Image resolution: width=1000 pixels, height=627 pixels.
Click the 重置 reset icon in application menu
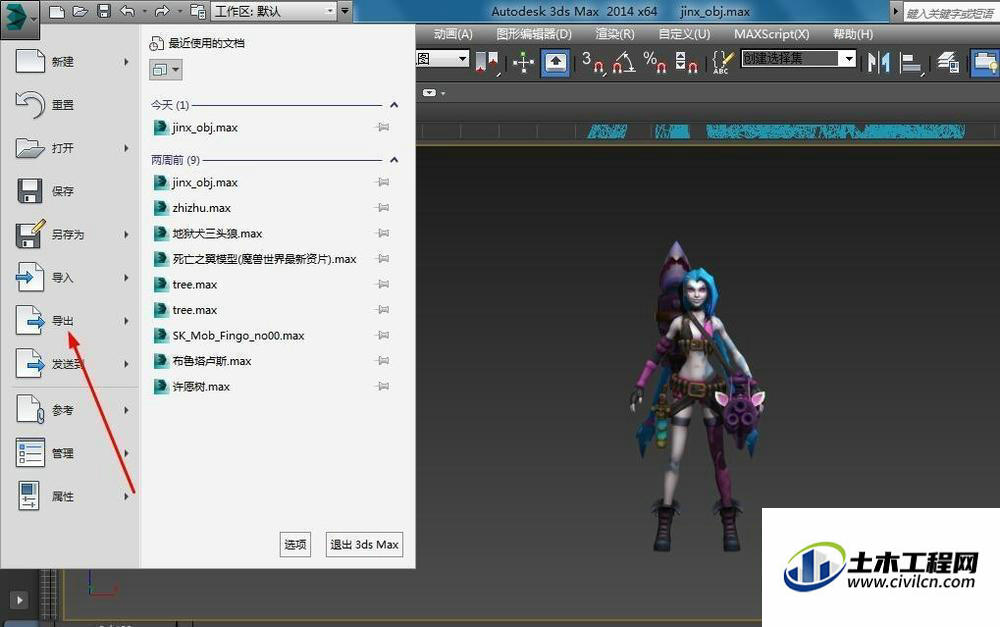[x=30, y=105]
